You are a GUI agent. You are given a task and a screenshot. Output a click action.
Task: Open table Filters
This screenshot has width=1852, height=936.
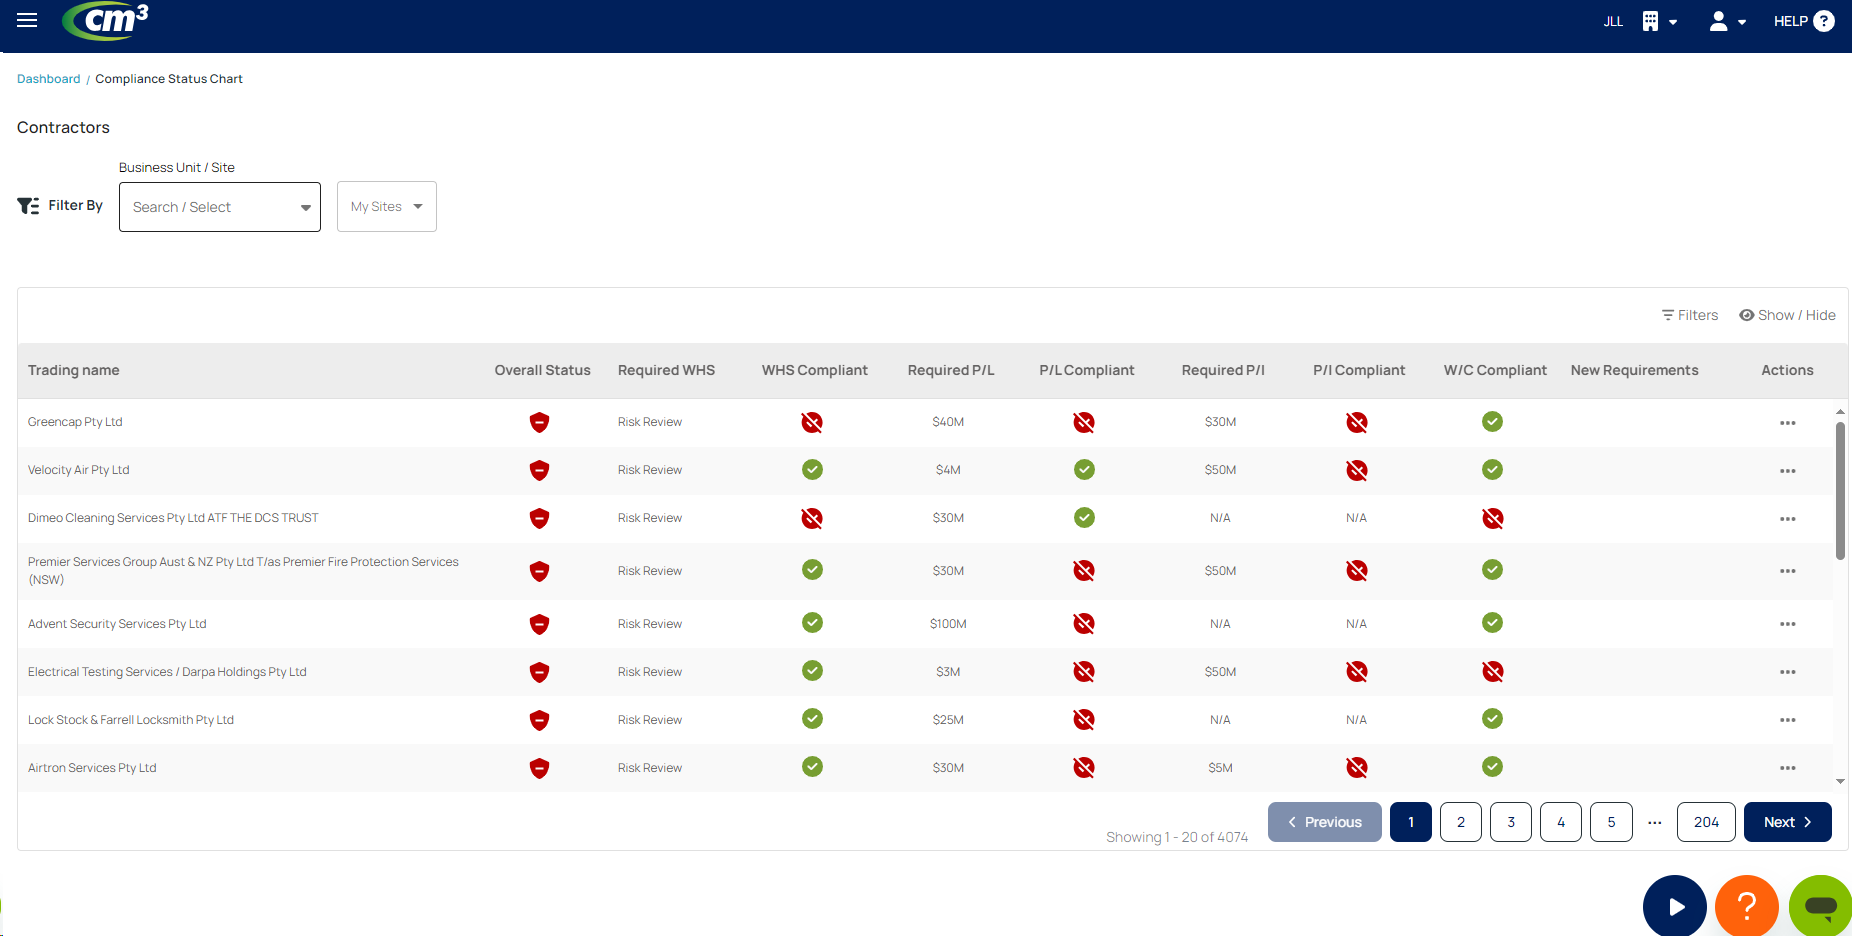click(x=1690, y=315)
